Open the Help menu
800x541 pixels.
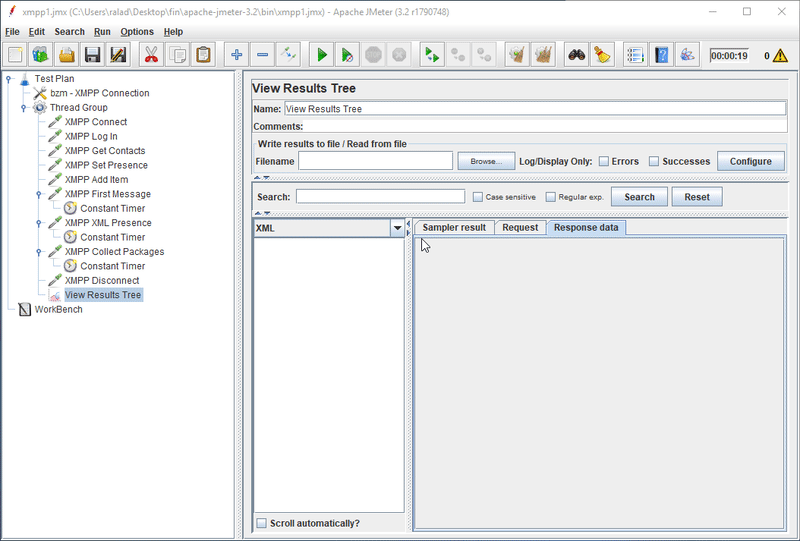pos(173,32)
